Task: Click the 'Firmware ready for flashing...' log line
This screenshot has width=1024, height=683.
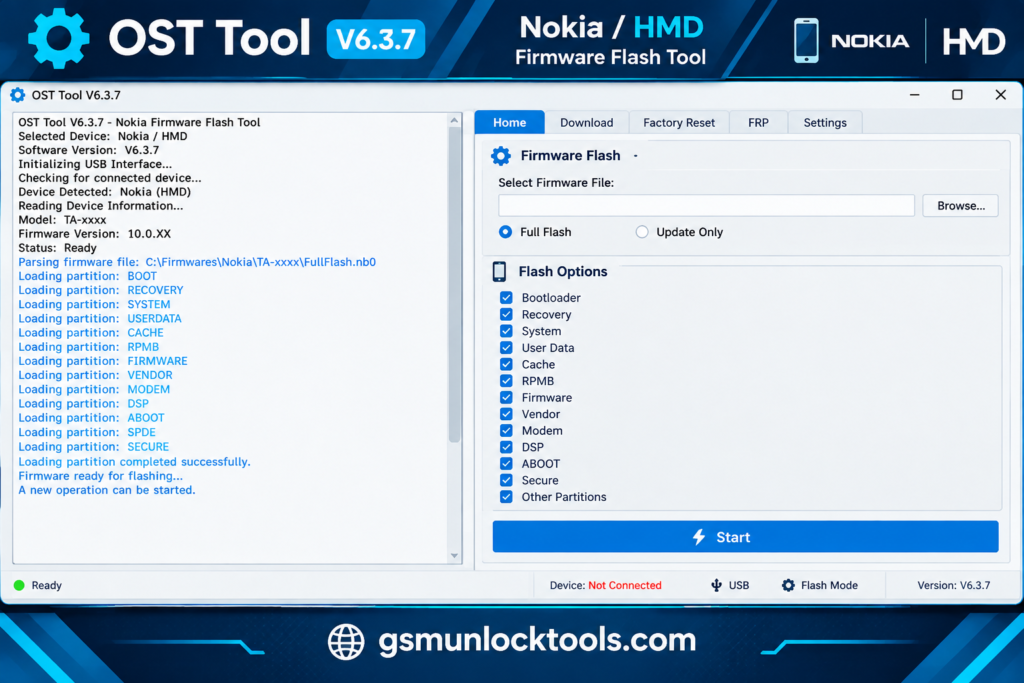Action: pos(101,476)
